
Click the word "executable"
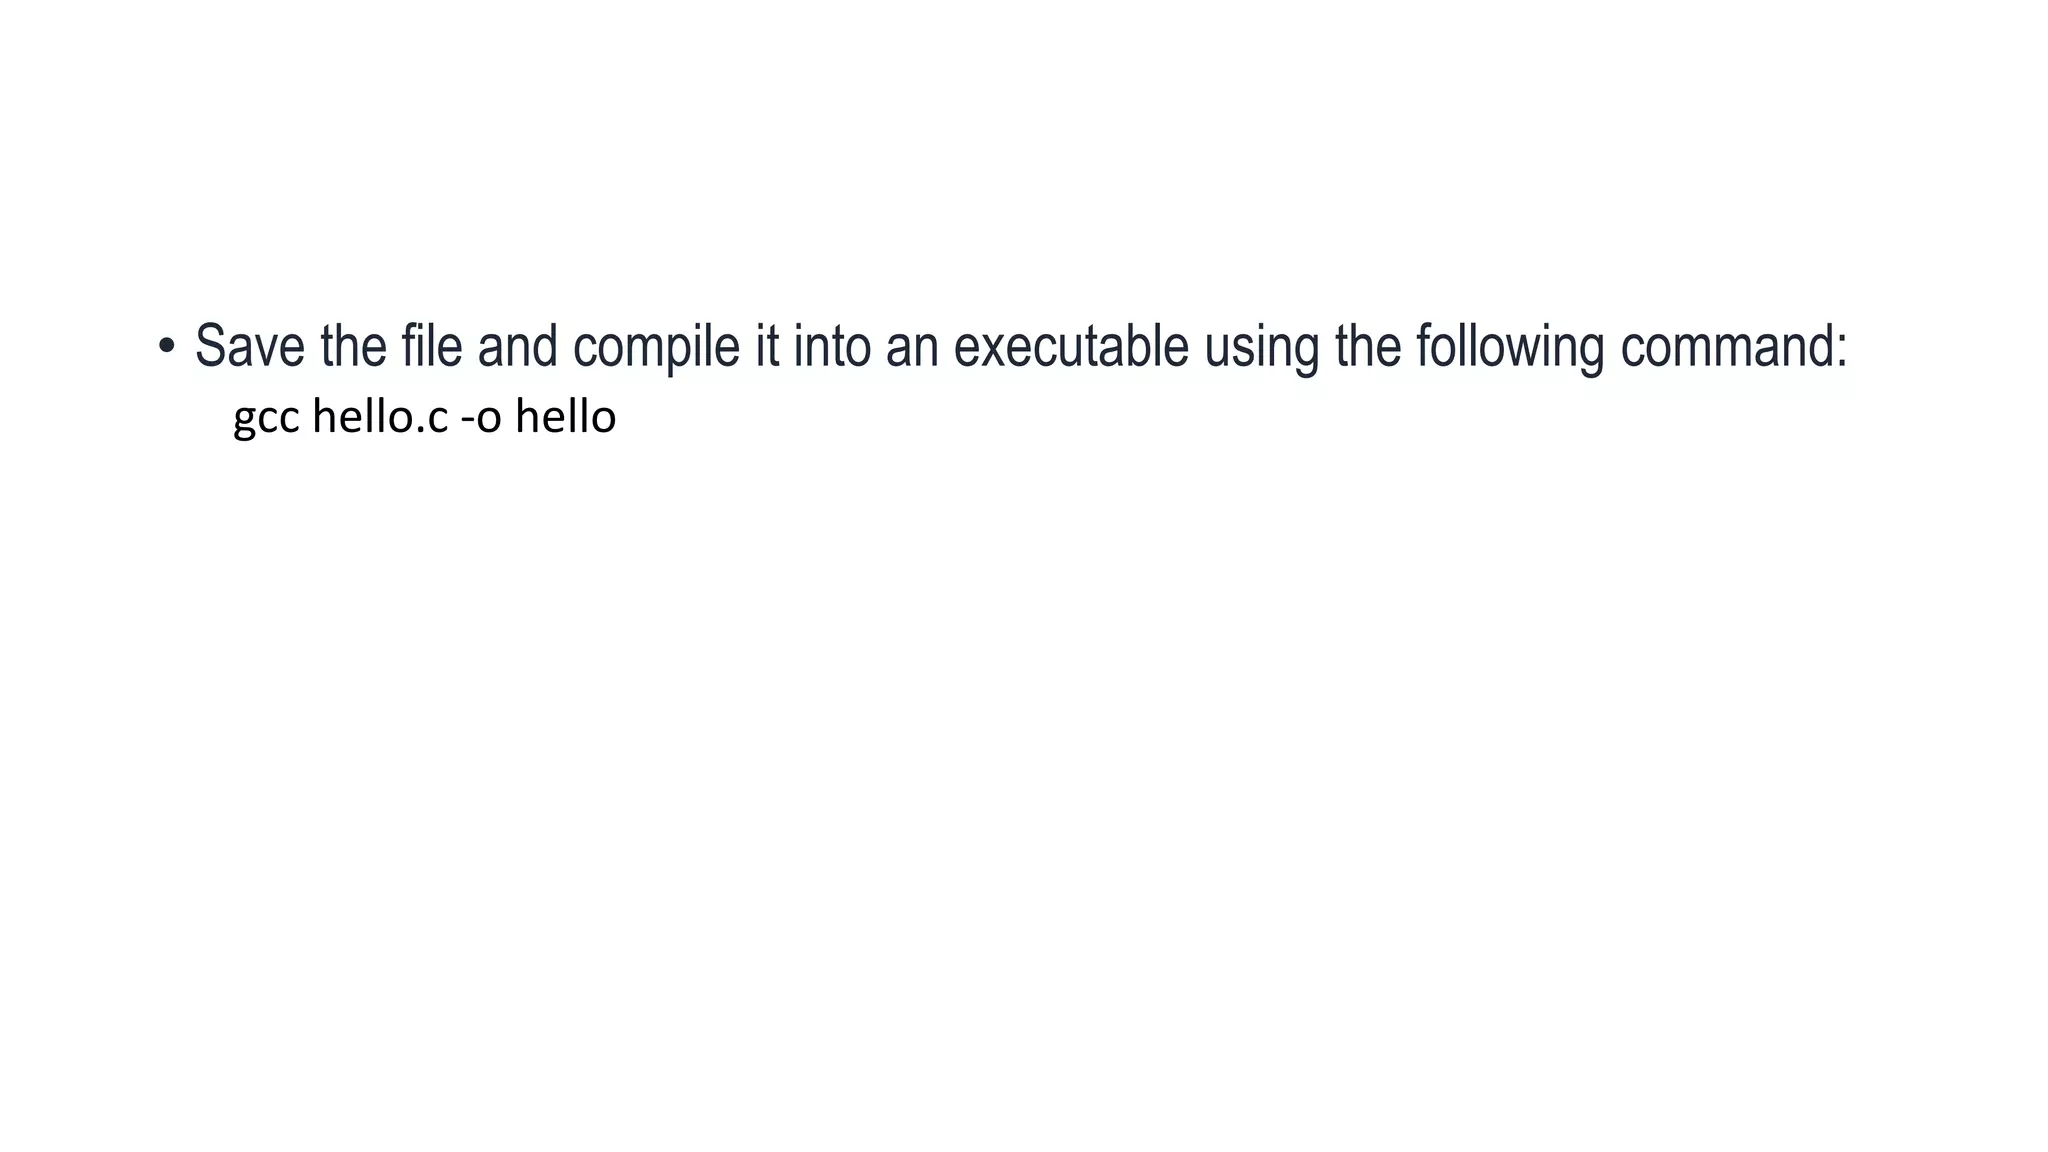pos(1071,346)
